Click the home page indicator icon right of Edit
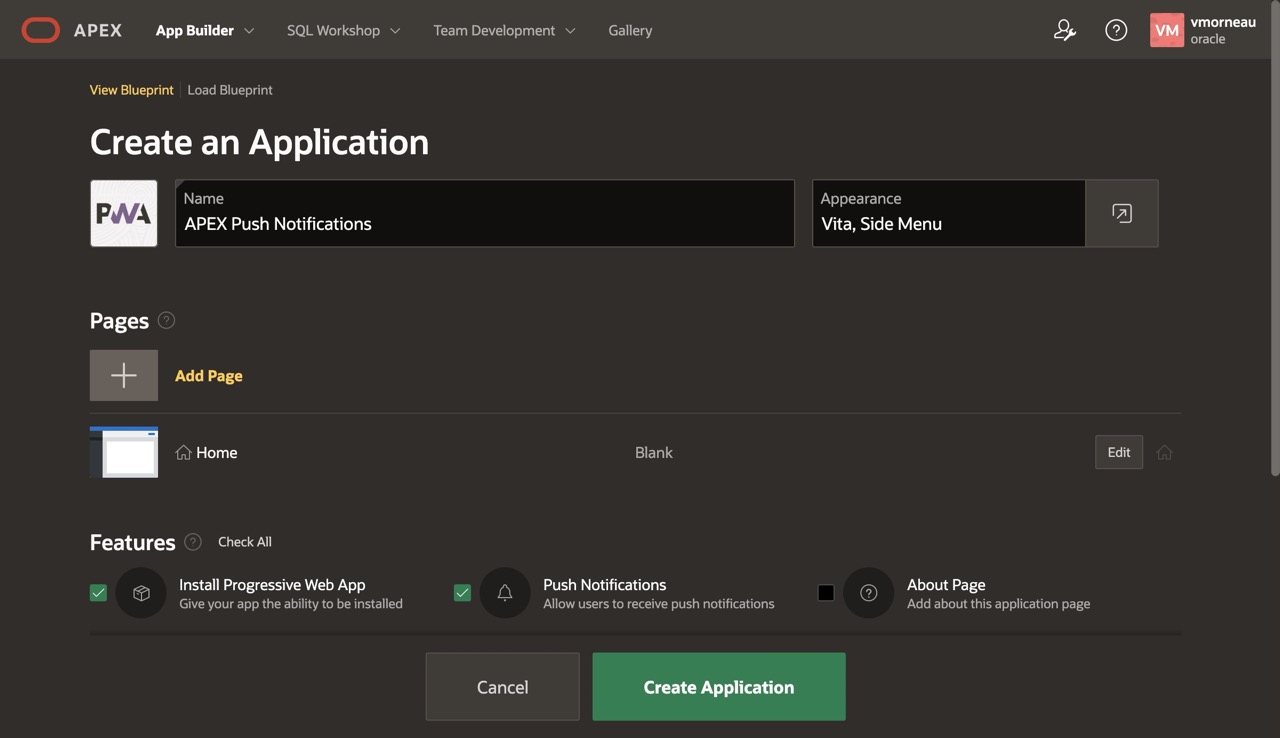Viewport: 1280px width, 738px height. point(1164,453)
